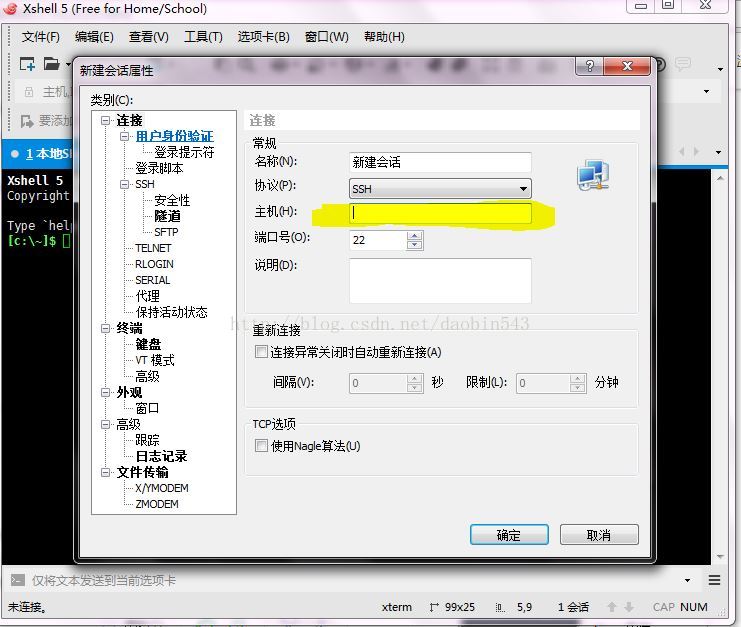Select 隧道 under SSH
Image resolution: width=741 pixels, height=627 pixels.
167,216
